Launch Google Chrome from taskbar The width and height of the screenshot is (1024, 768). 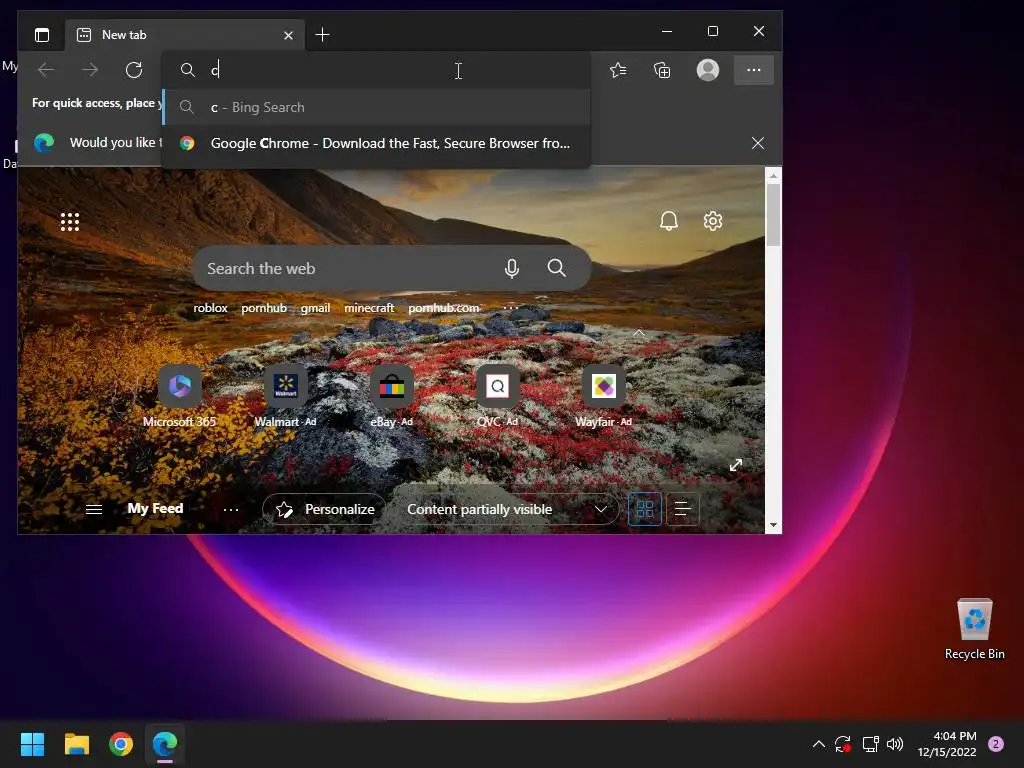click(x=121, y=744)
